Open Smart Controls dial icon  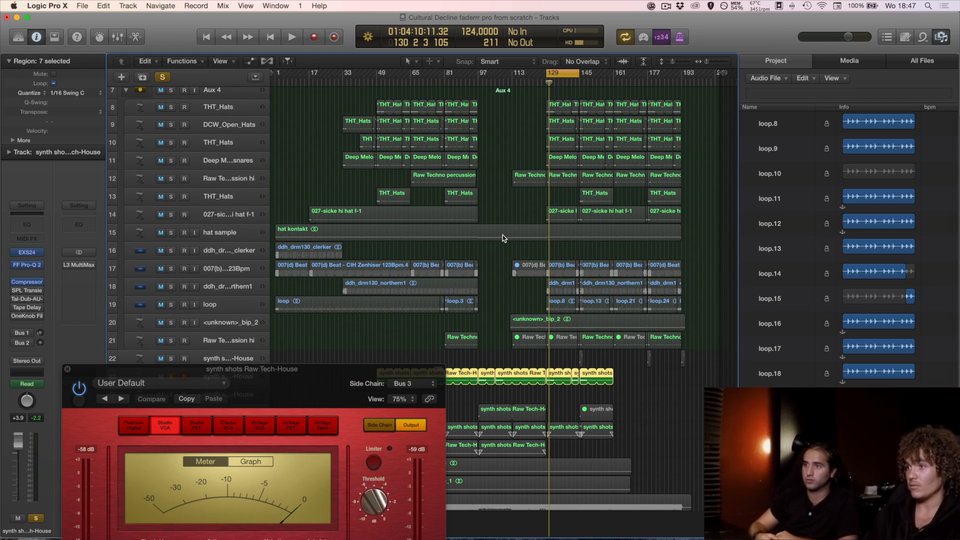pyautogui.click(x=99, y=37)
